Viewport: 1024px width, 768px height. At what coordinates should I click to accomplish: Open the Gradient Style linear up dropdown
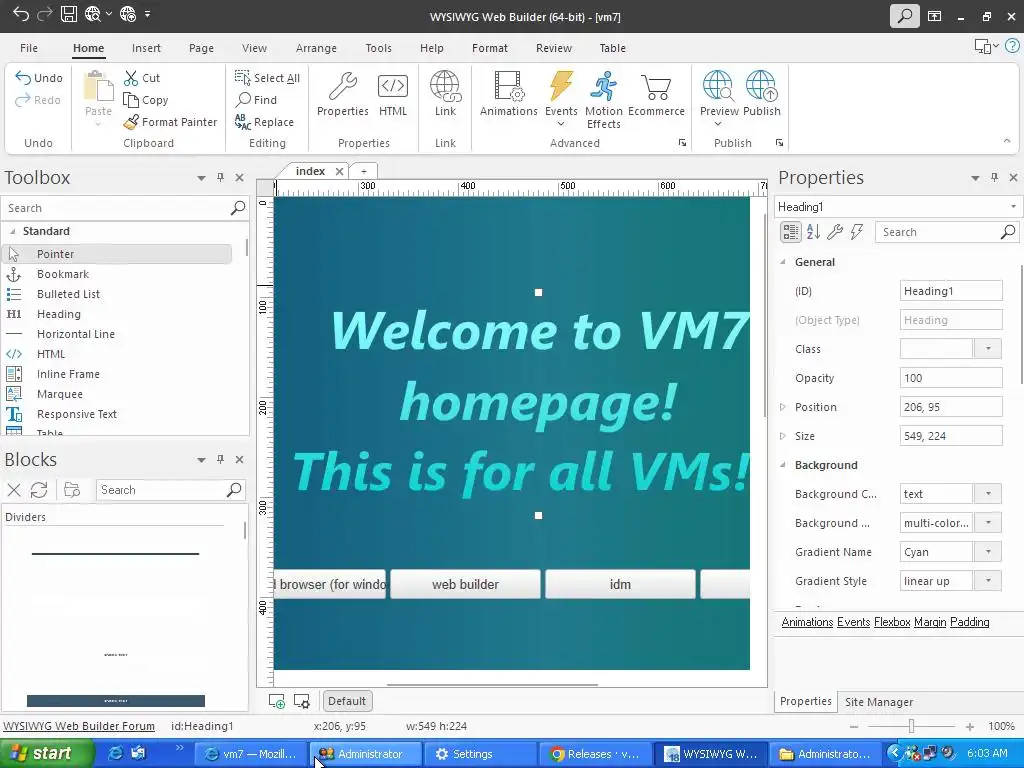click(x=988, y=581)
